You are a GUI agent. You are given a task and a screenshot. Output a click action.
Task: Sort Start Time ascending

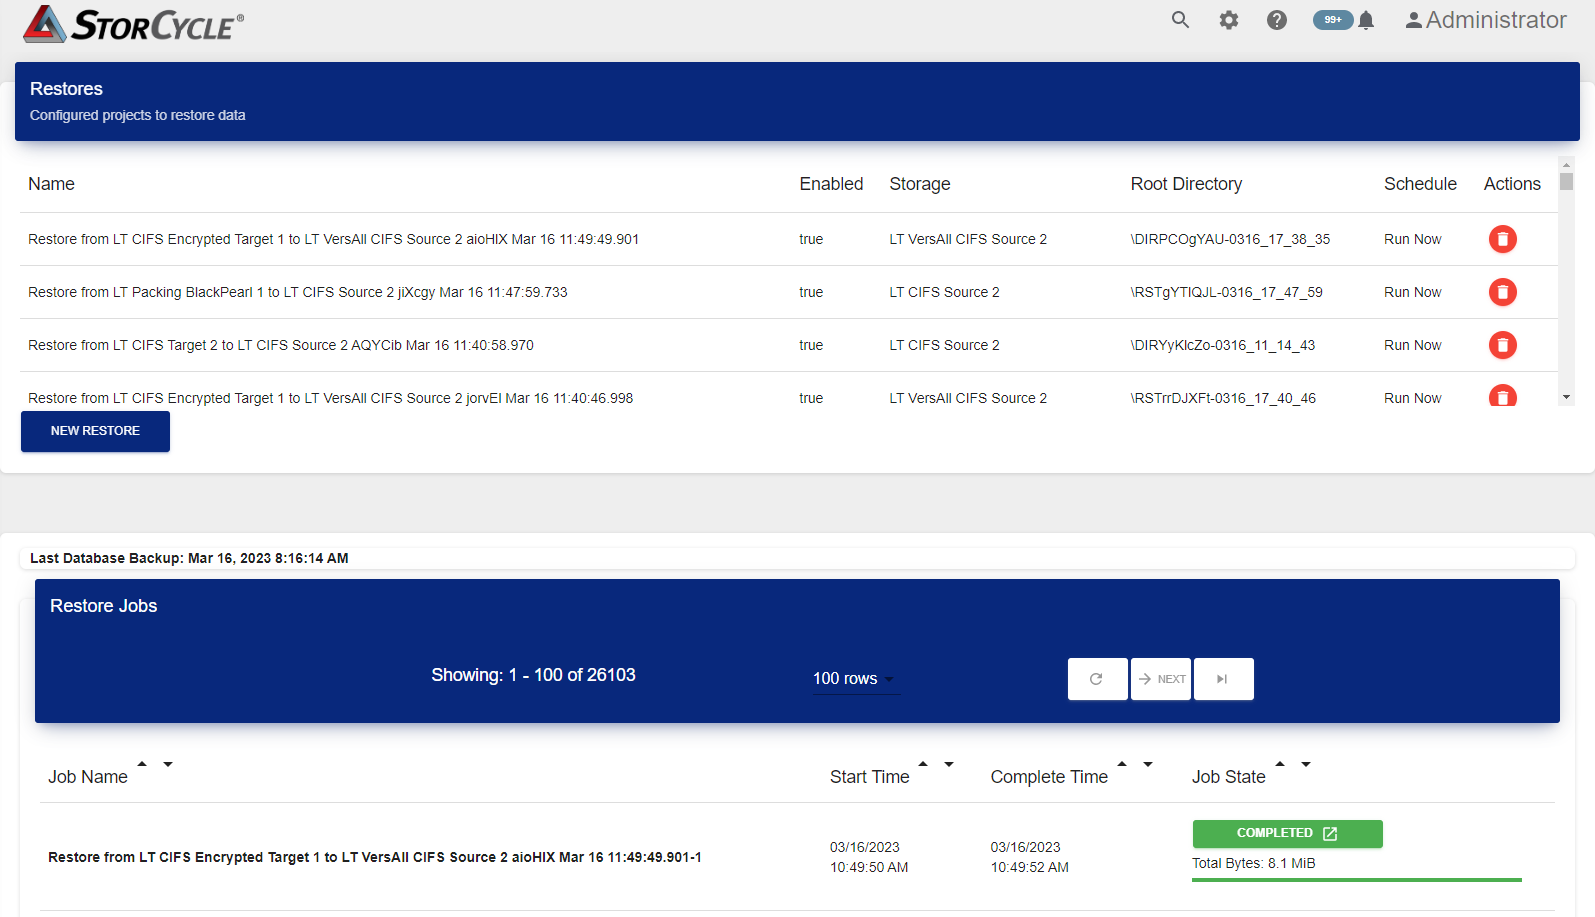[x=923, y=764]
